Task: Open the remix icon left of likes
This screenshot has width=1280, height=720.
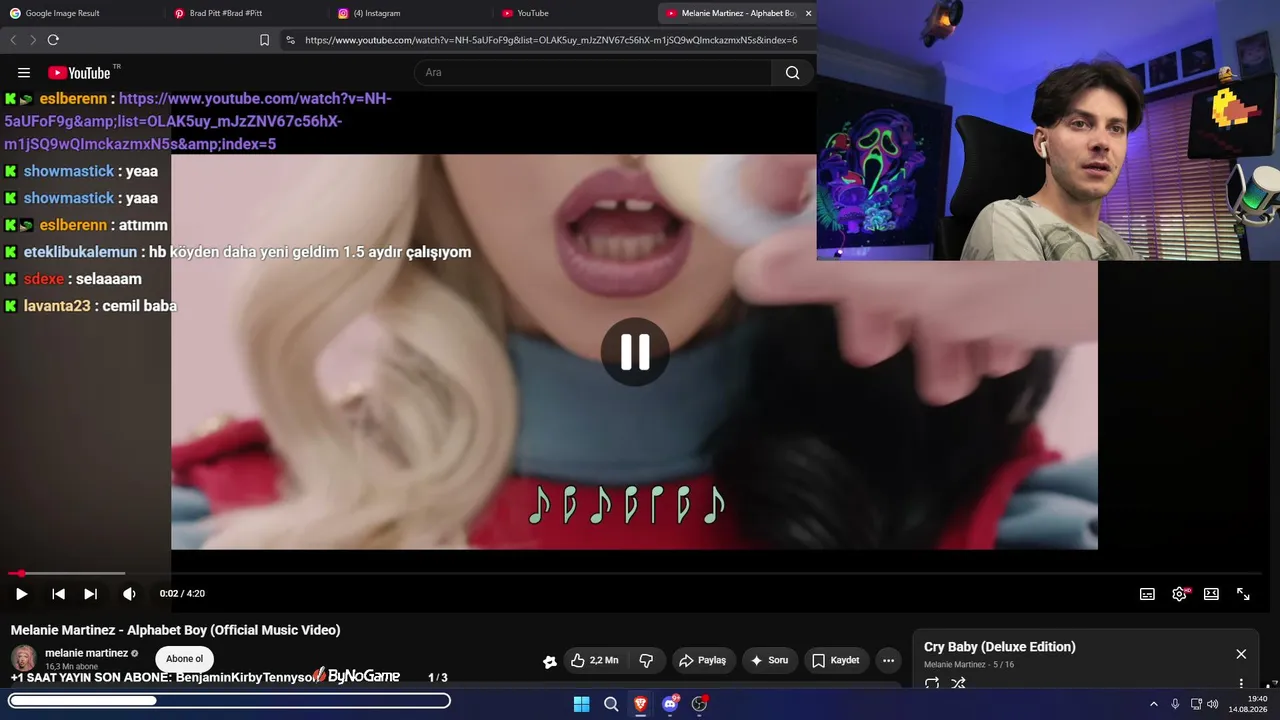Action: 549,661
